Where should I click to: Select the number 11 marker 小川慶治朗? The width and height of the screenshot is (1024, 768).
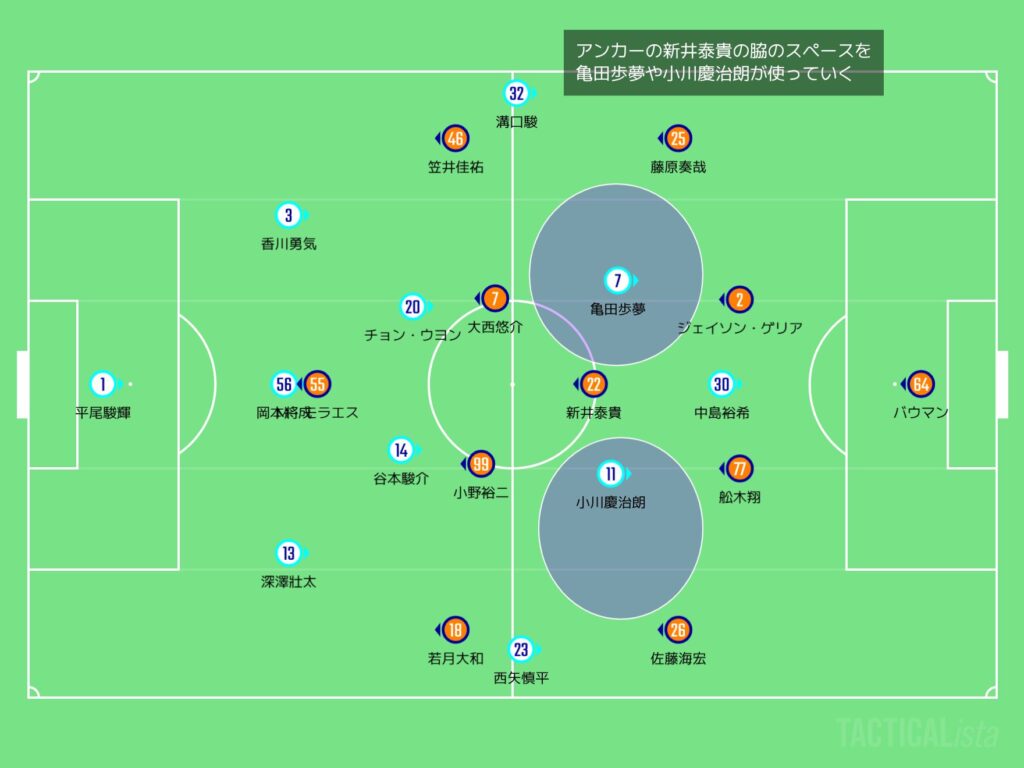pos(610,474)
